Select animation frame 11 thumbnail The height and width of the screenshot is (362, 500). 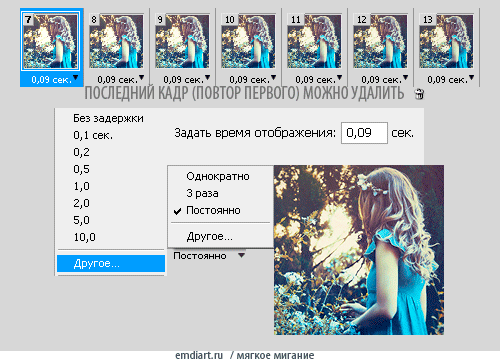[x=314, y=41]
